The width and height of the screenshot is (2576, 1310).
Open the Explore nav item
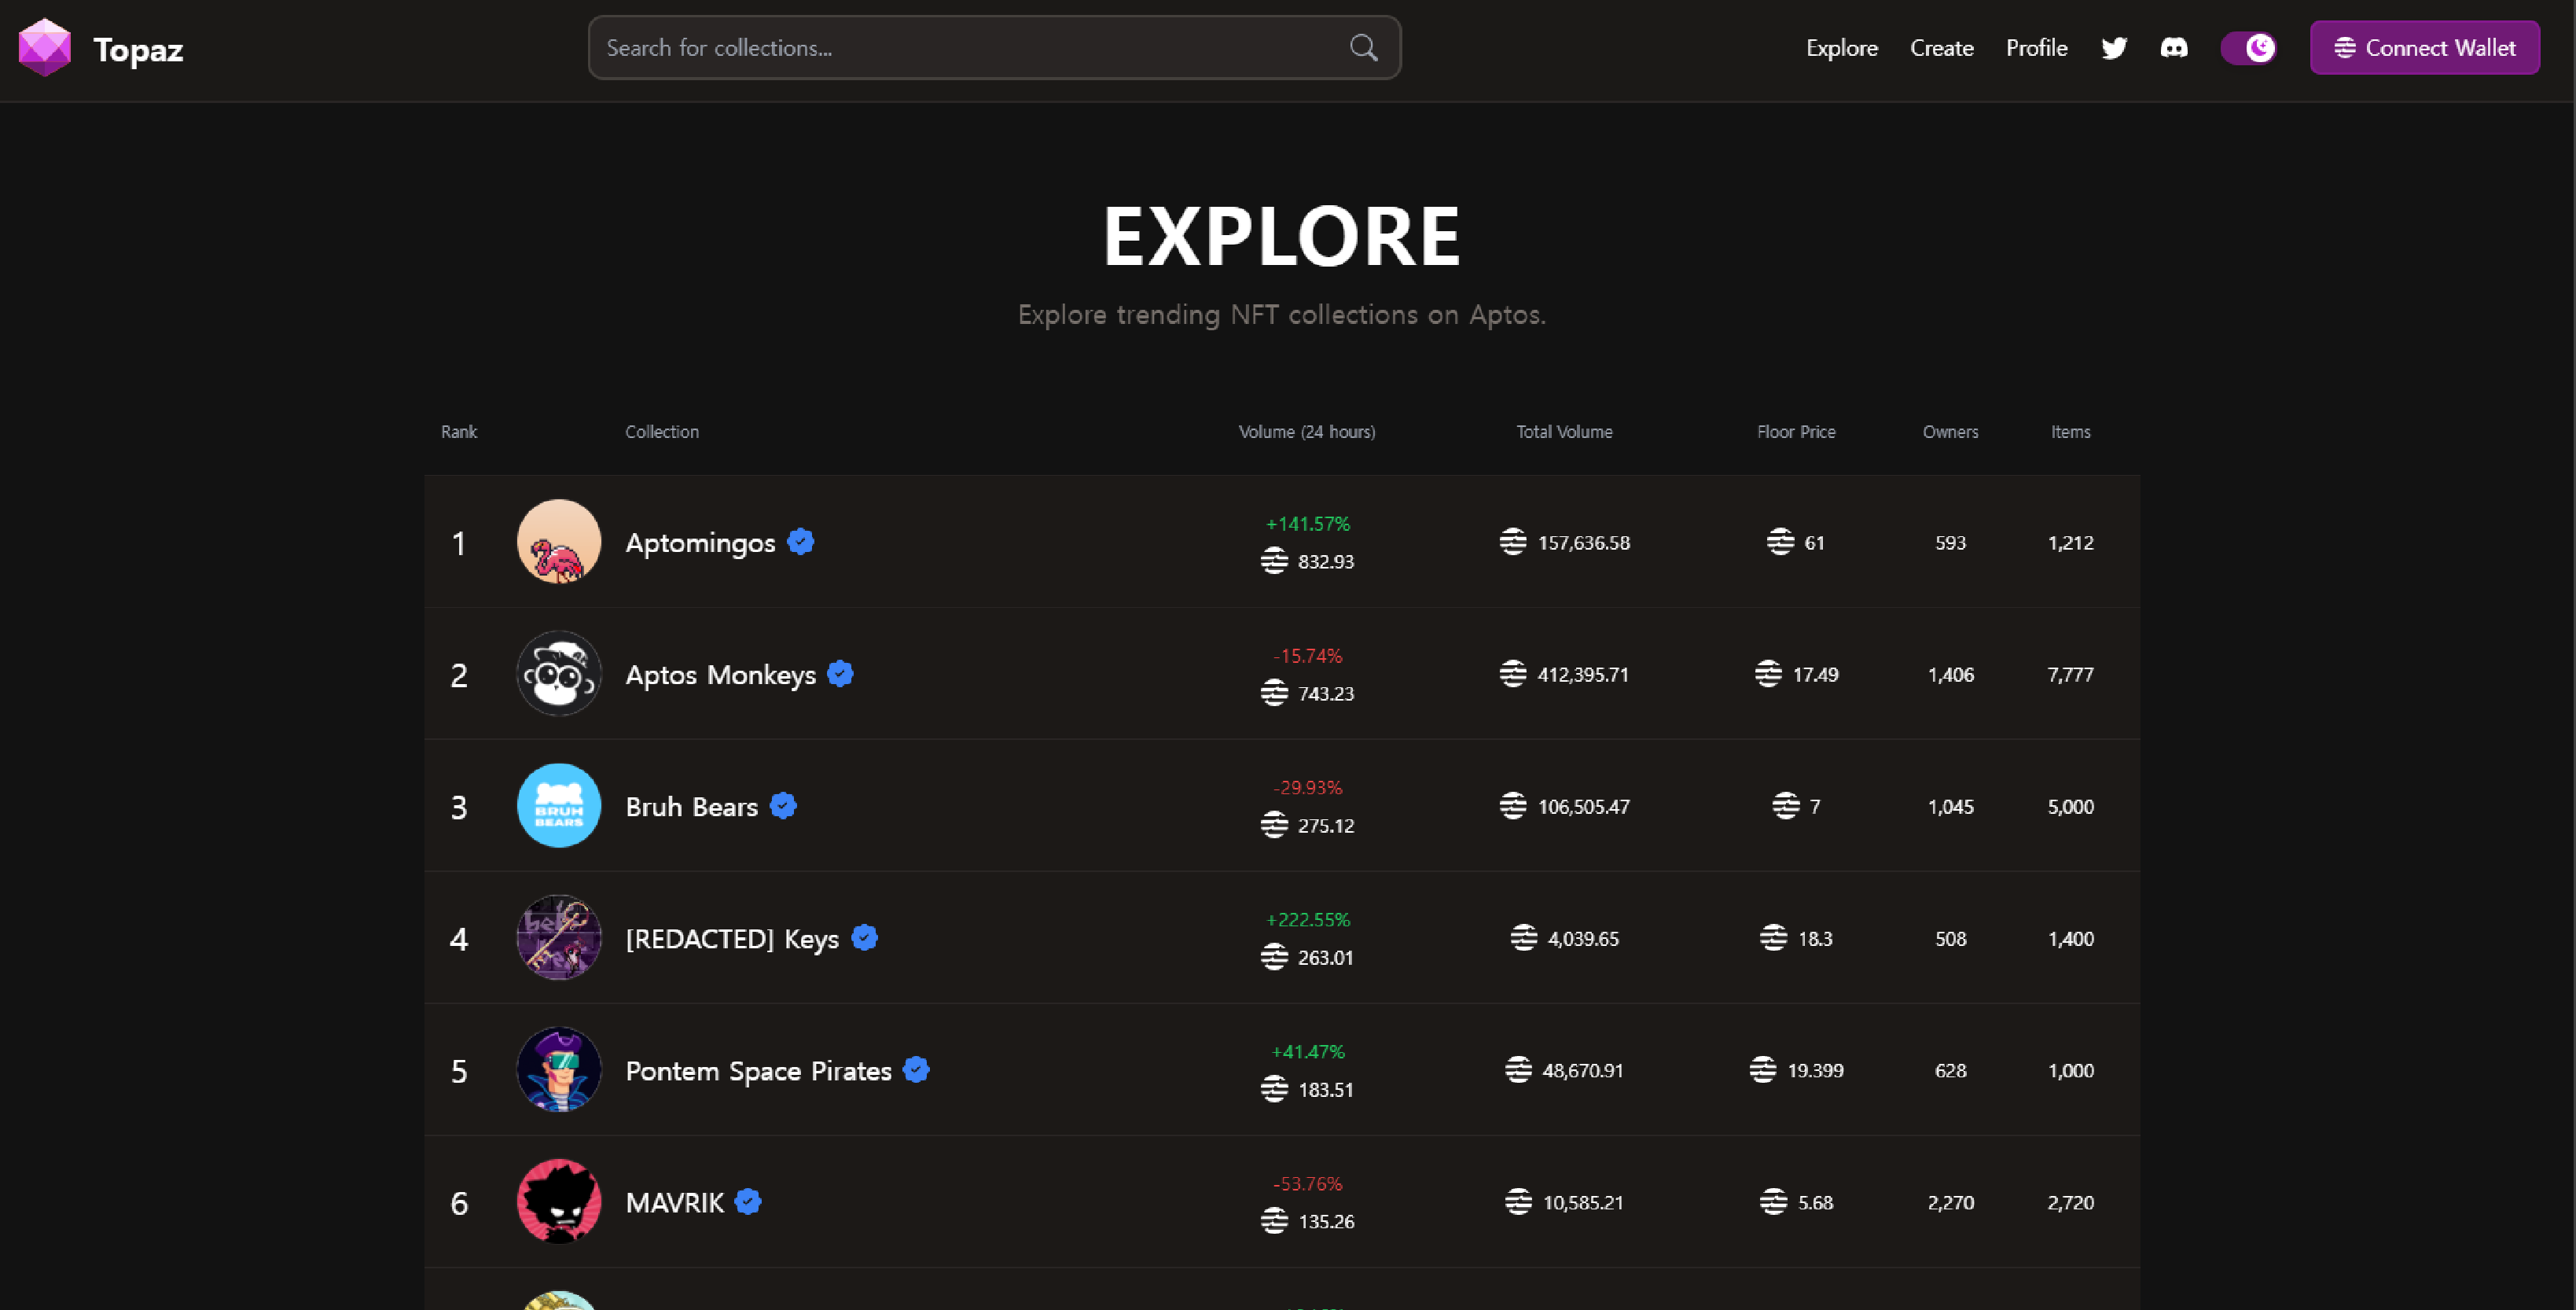click(1841, 48)
